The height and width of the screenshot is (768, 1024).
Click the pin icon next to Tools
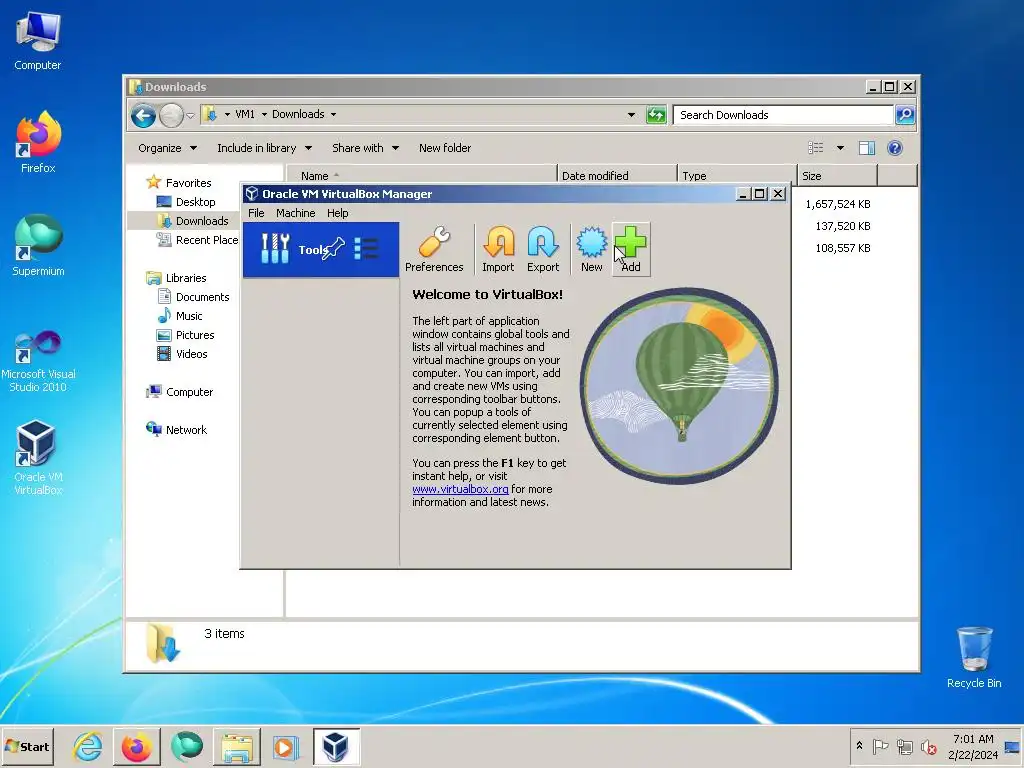coord(334,249)
